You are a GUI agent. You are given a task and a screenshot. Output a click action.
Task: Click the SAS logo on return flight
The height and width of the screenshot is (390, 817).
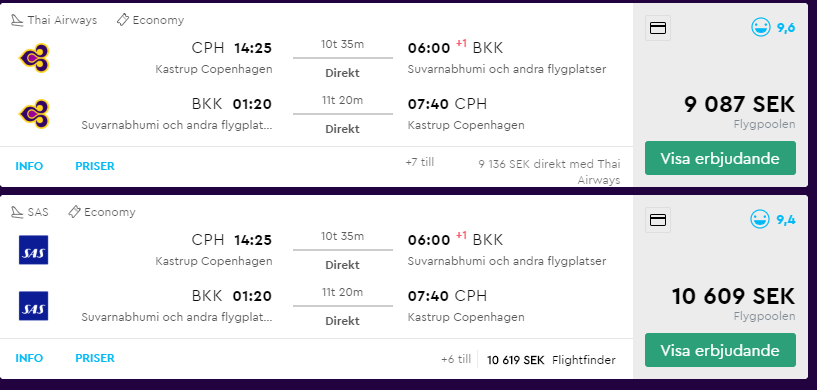tap(33, 306)
